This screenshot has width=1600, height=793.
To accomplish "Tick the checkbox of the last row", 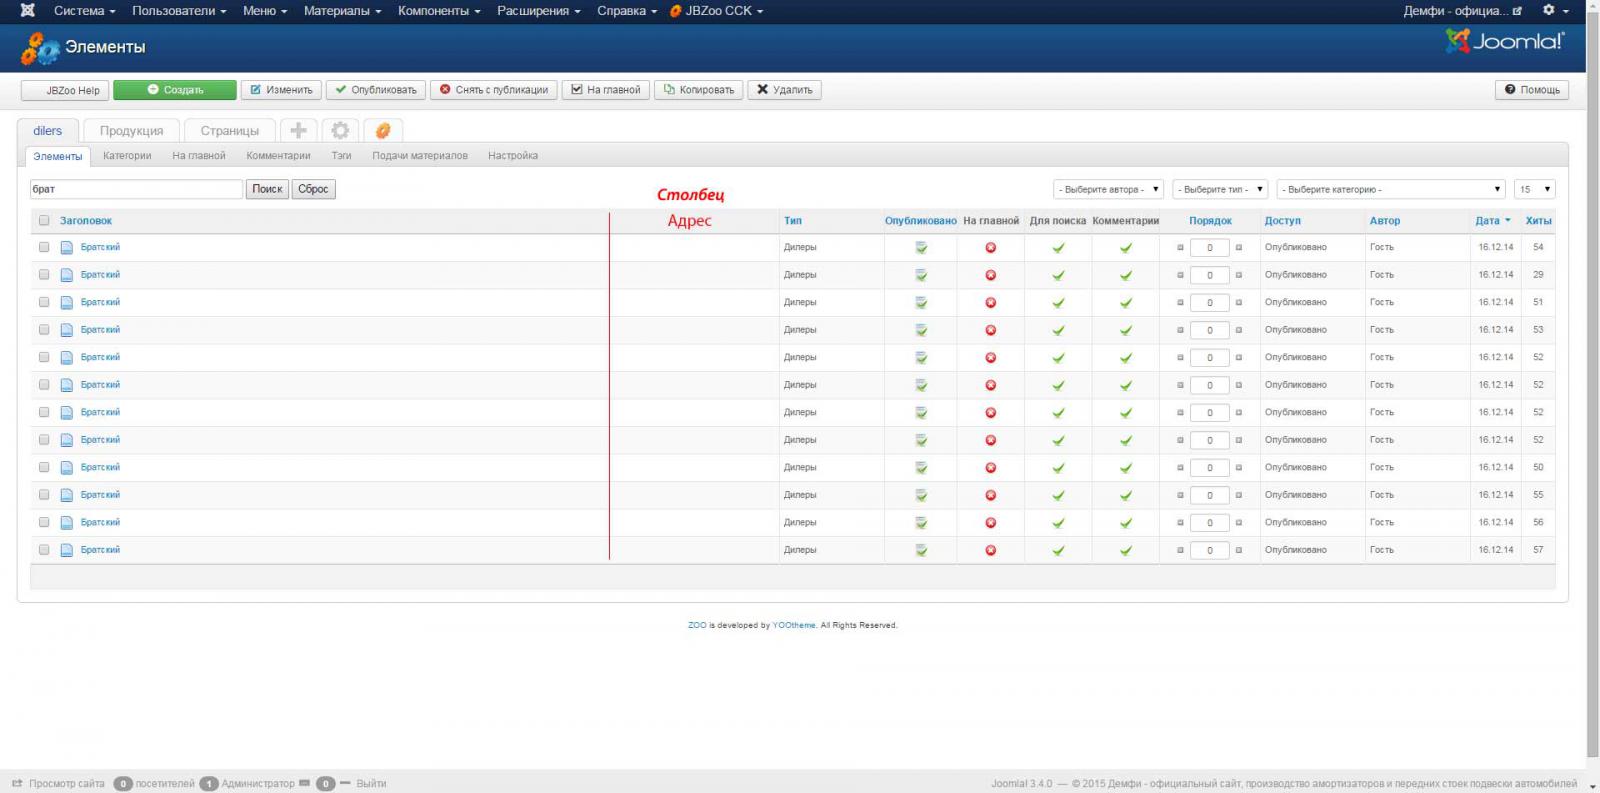I will click(44, 550).
